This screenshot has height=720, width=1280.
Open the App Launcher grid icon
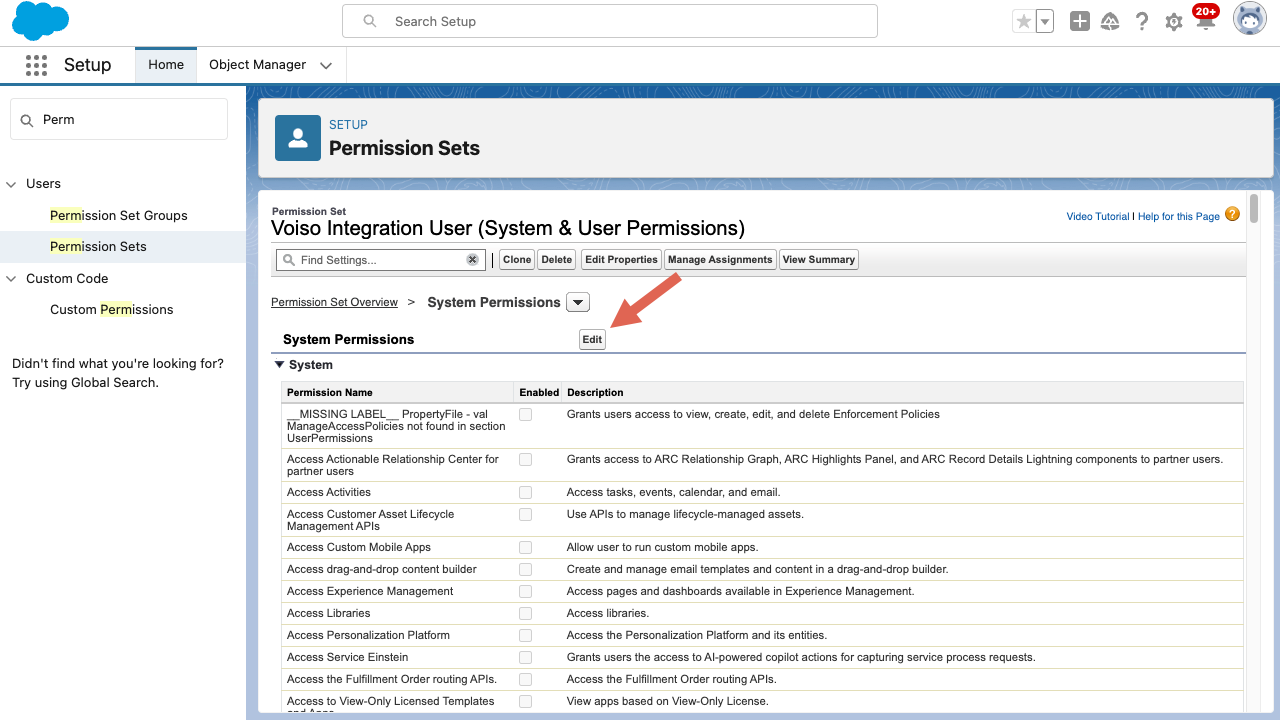point(36,65)
